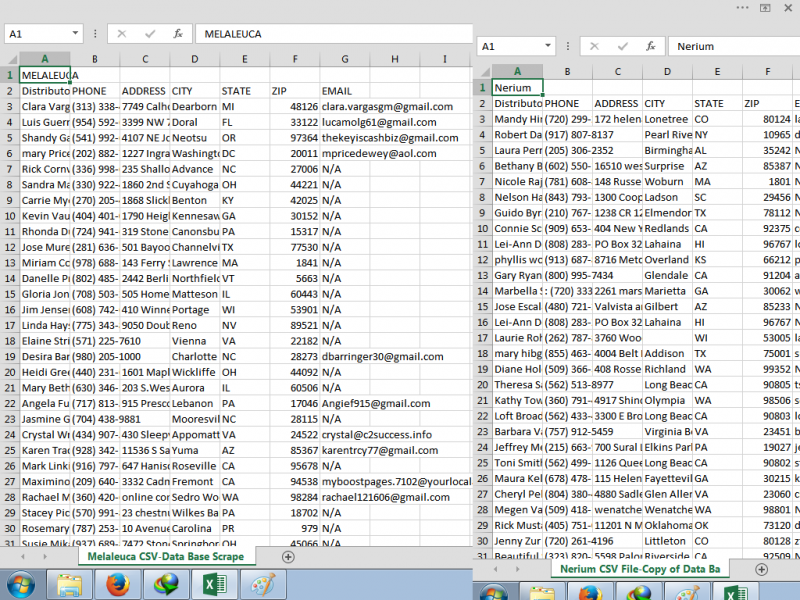The image size is (800, 600).
Task: Select Olympia city cell in Nerium sheet
Action: [667, 401]
